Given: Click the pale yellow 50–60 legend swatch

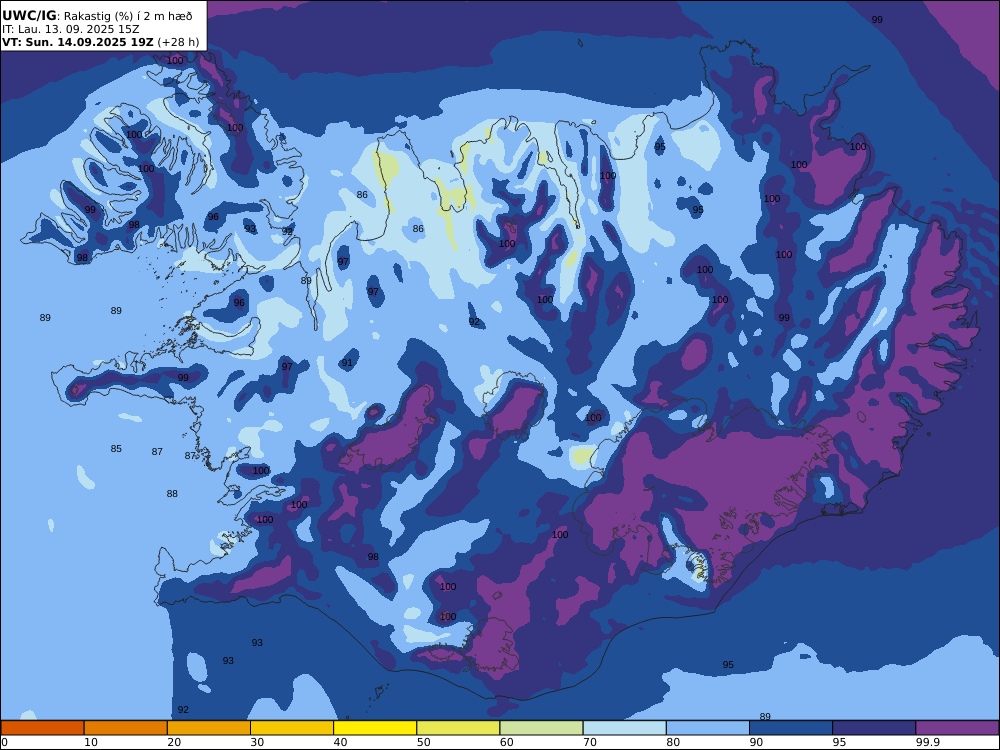Looking at the screenshot, I should point(458,728).
